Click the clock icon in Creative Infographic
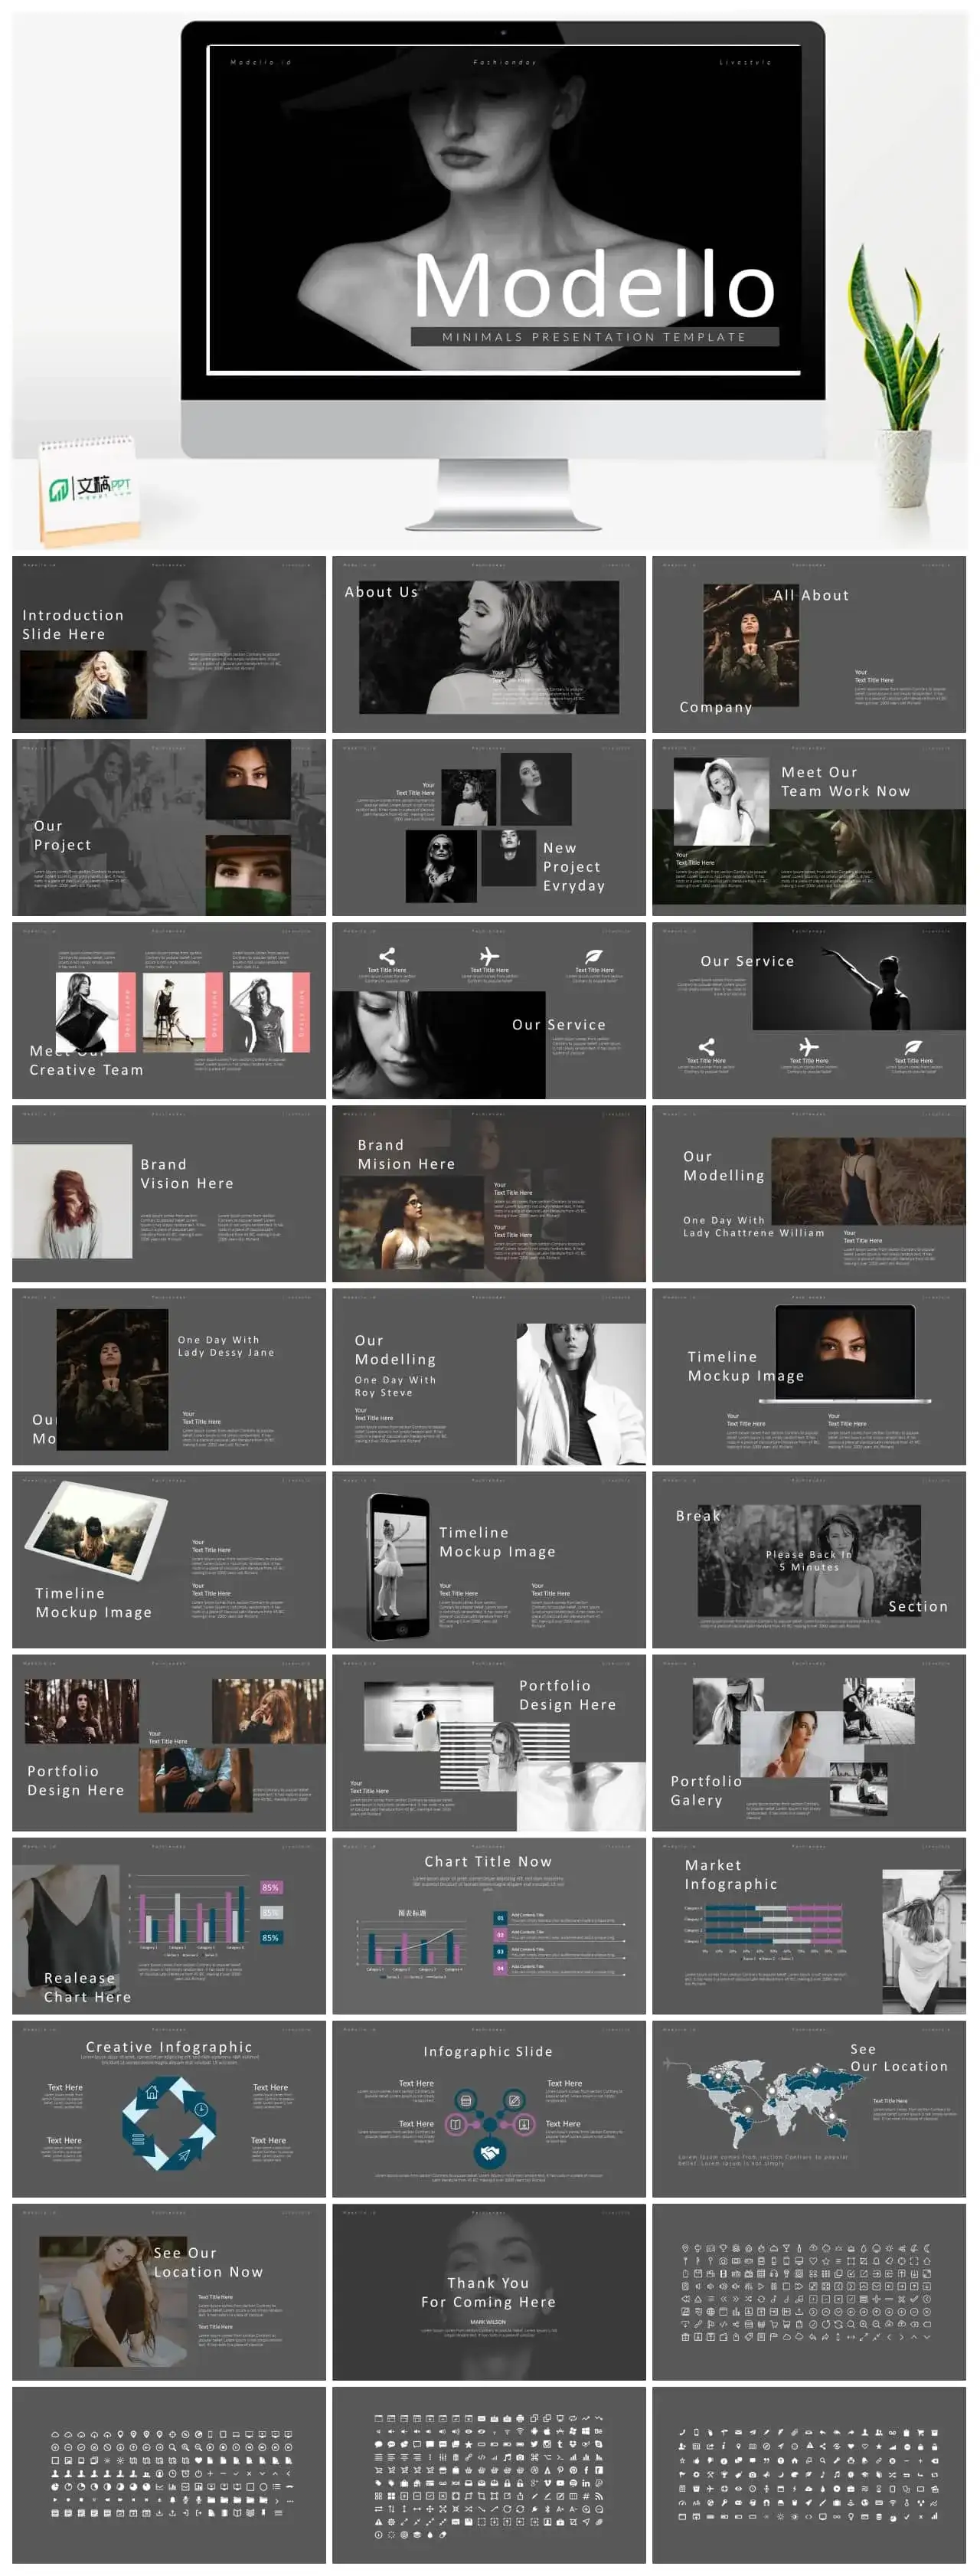Viewport: 980px width, 2576px height. pyautogui.click(x=201, y=2109)
